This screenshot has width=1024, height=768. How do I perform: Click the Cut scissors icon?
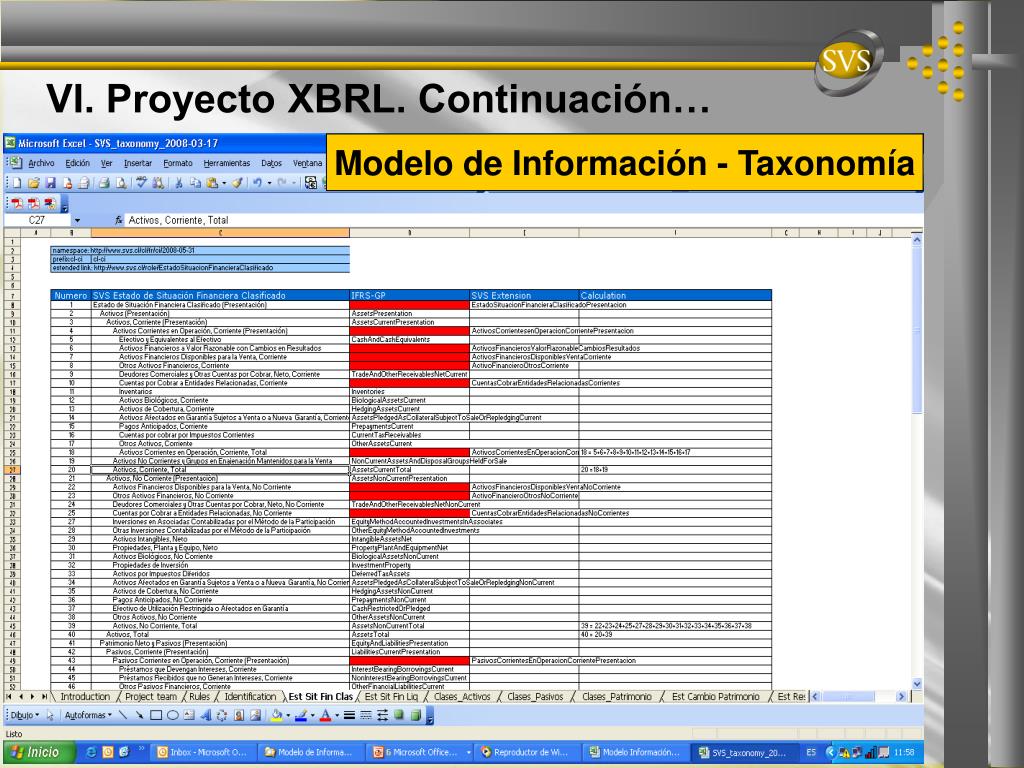(178, 183)
